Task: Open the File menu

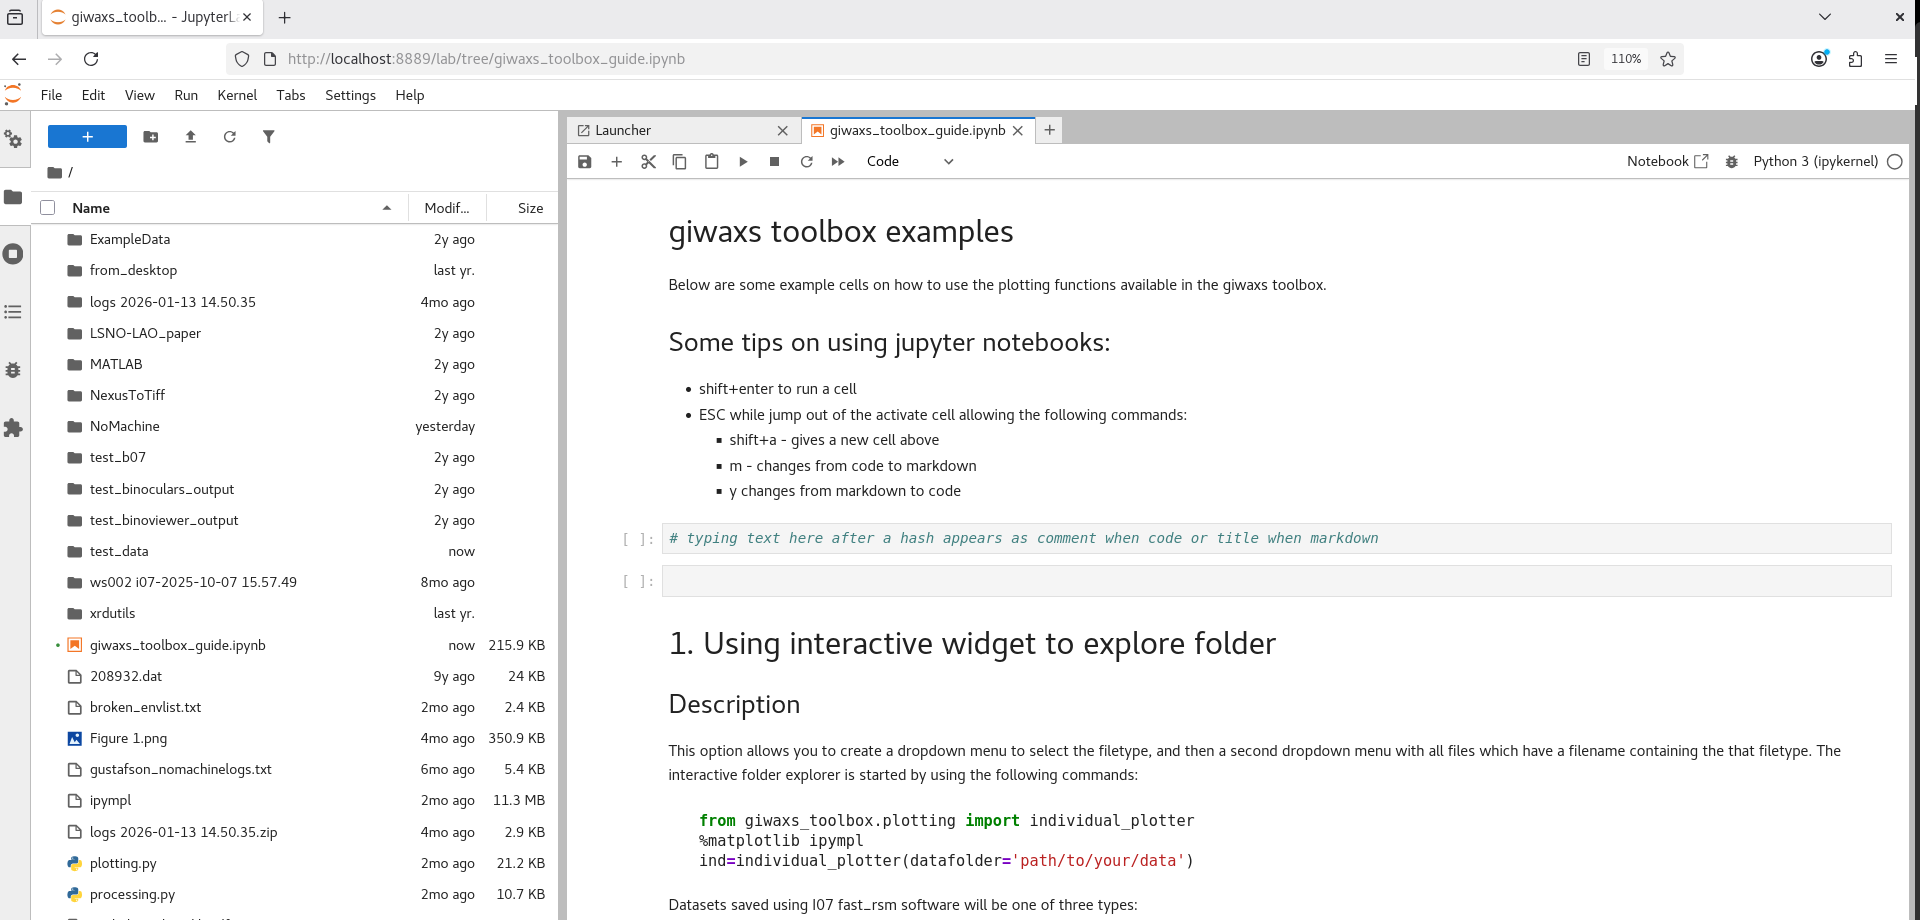Action: [x=51, y=95]
